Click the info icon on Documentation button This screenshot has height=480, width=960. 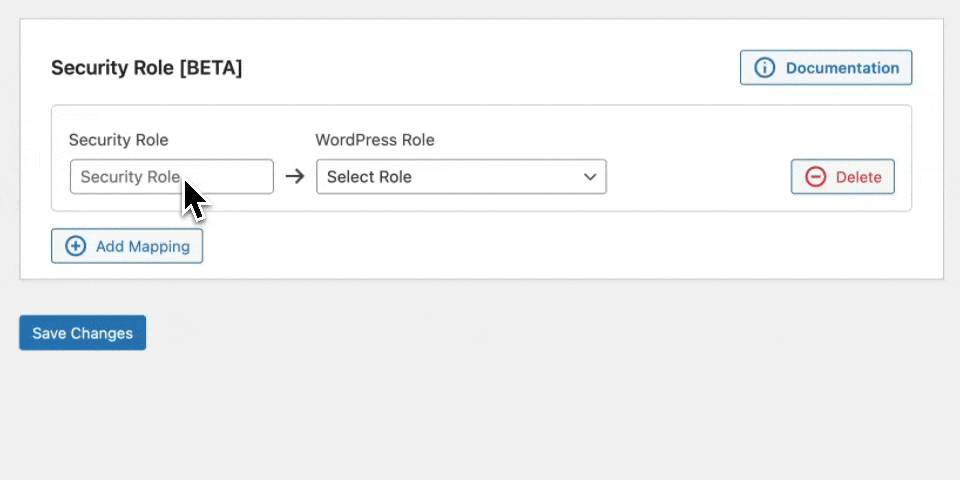click(x=765, y=68)
